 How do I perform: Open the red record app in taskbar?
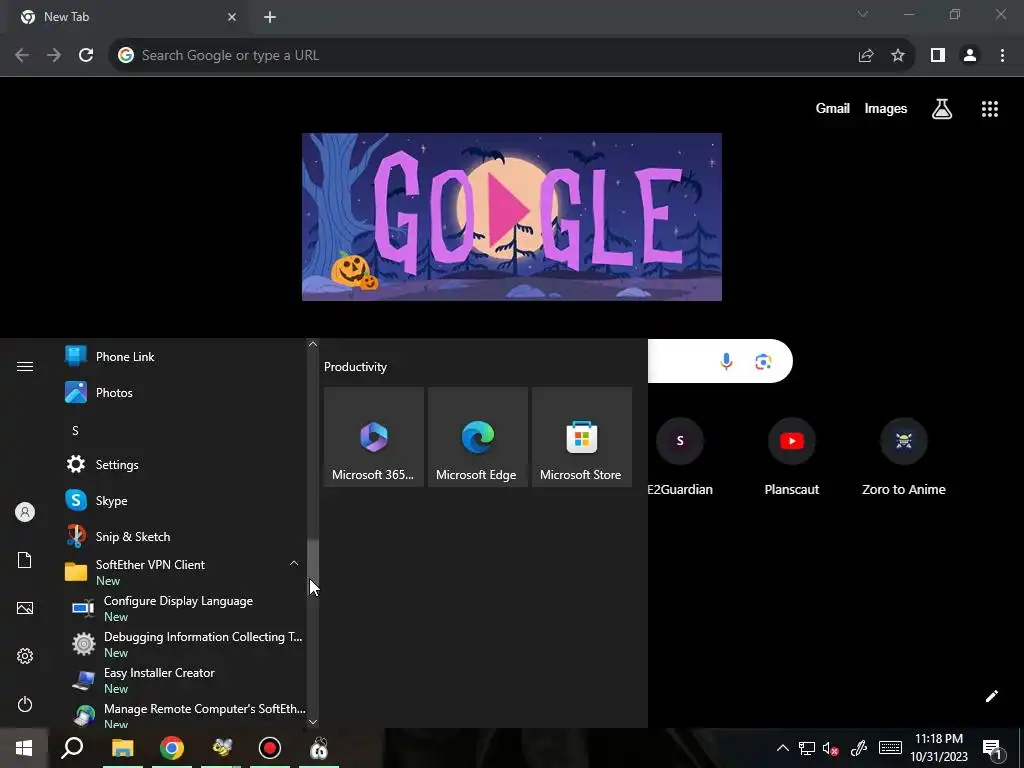pyautogui.click(x=270, y=748)
